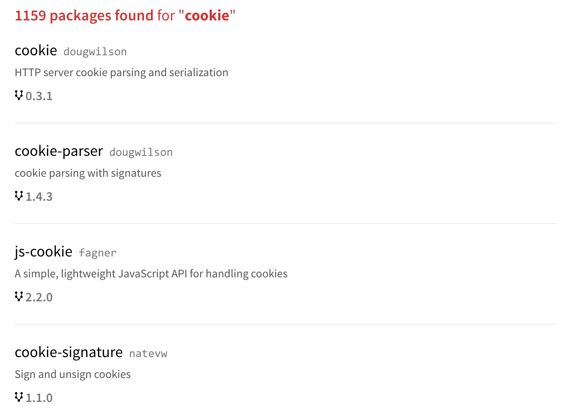Click 'HTTP server cookie parsing' description
Viewport: 566px width, 410px height.
click(121, 73)
